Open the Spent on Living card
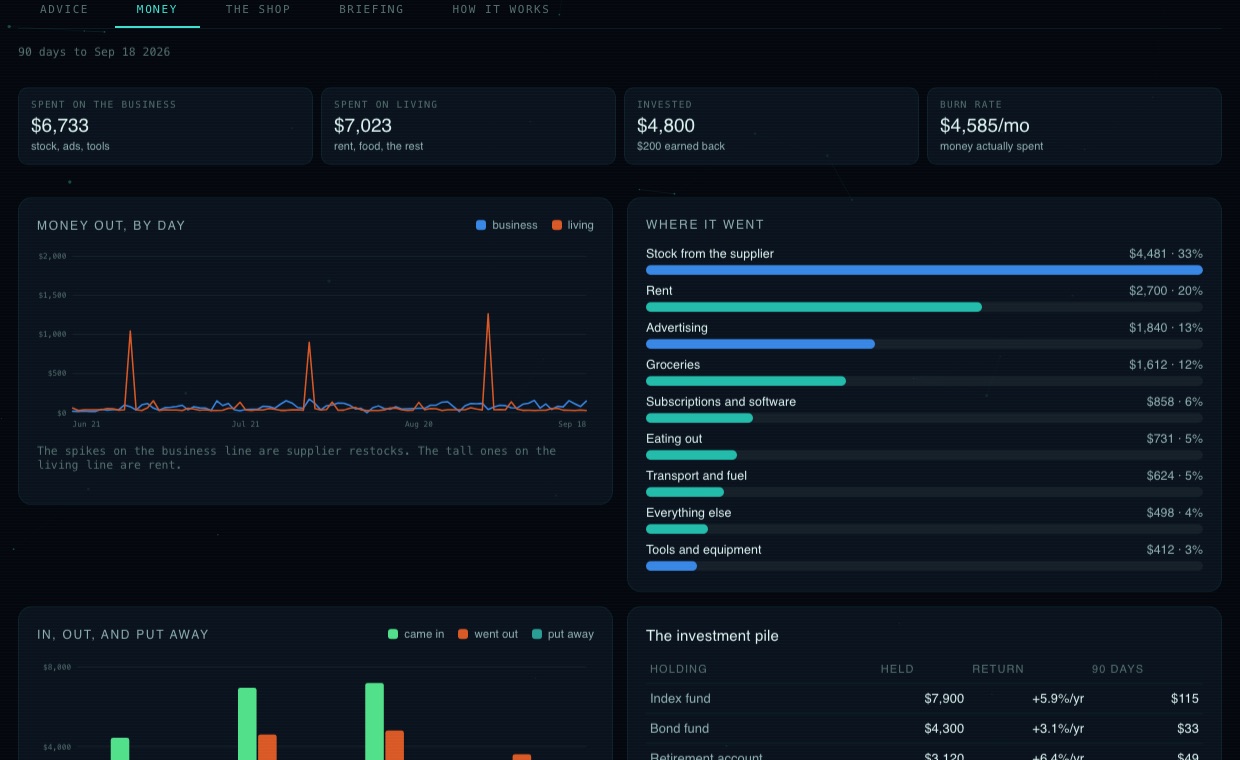Viewport: 1240px width, 760px height. click(468, 126)
